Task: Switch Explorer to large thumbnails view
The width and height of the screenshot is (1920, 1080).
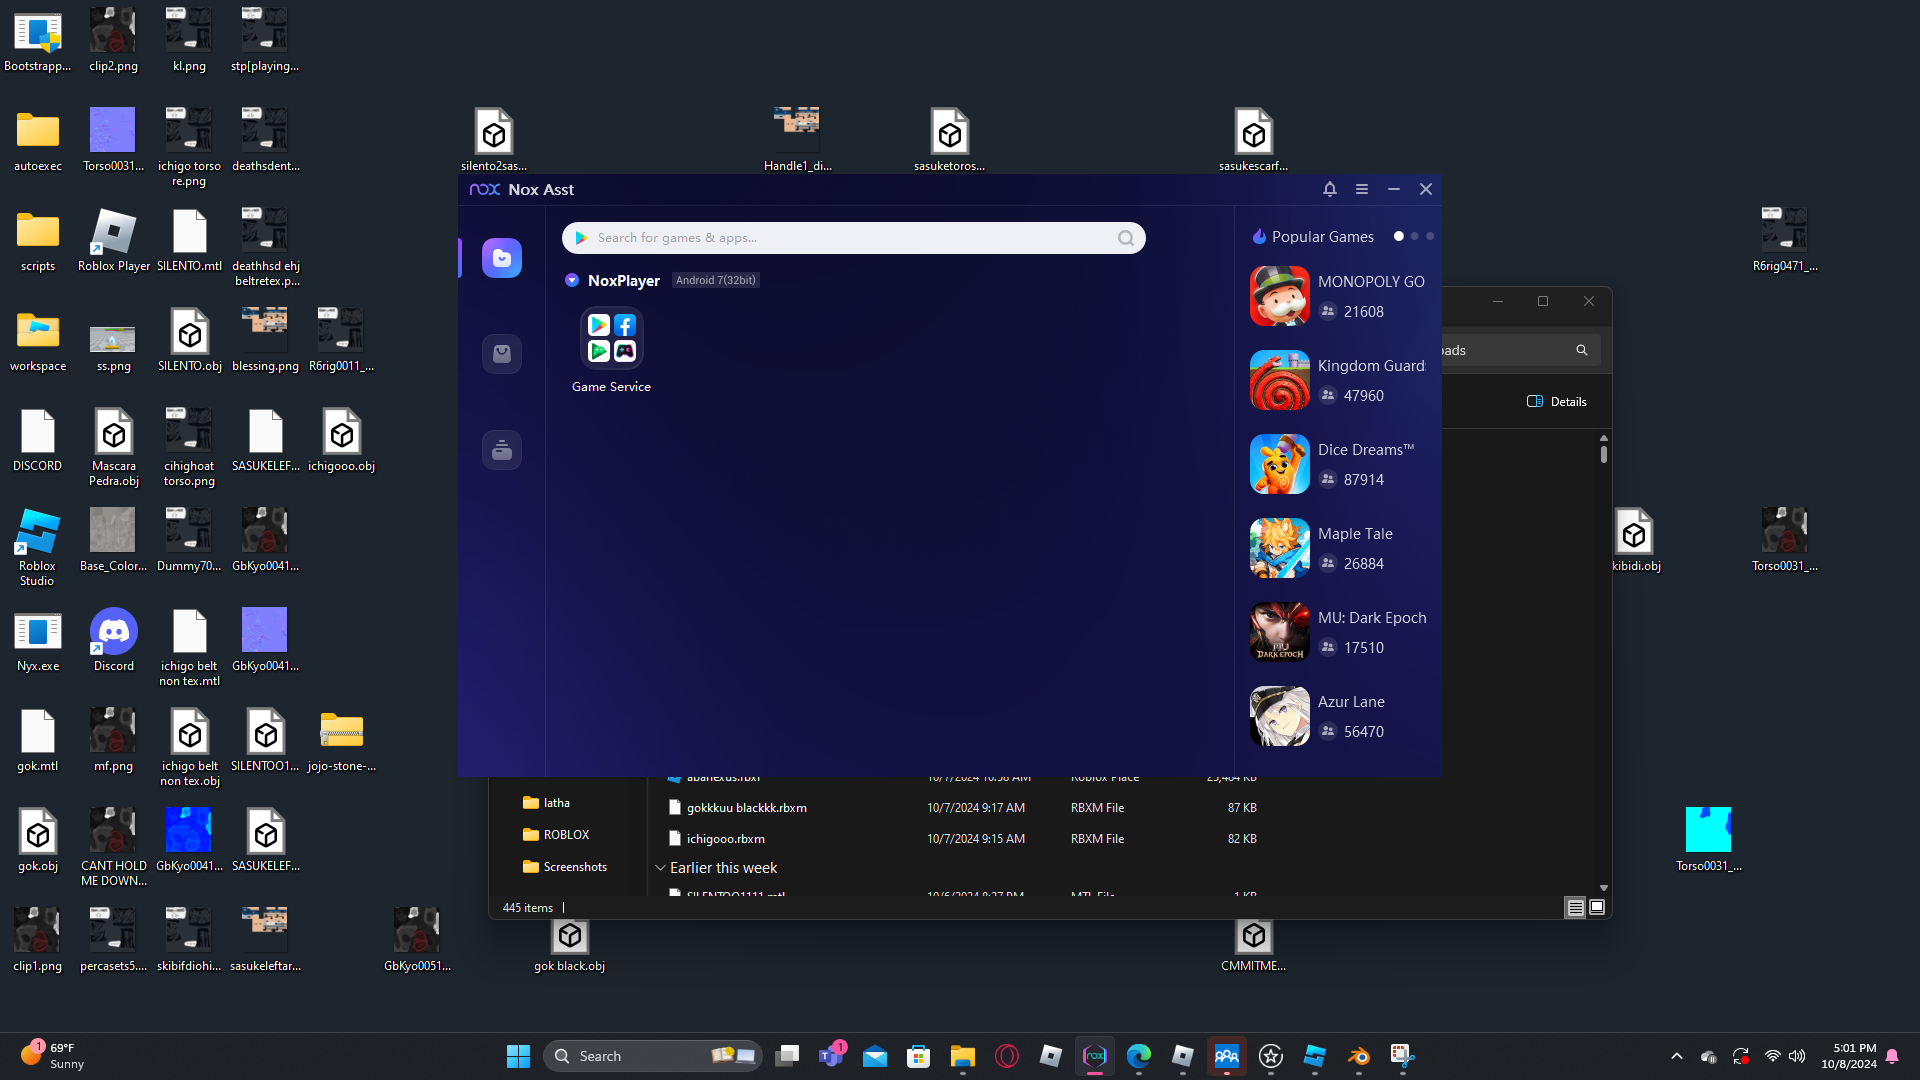Action: coord(1597,907)
